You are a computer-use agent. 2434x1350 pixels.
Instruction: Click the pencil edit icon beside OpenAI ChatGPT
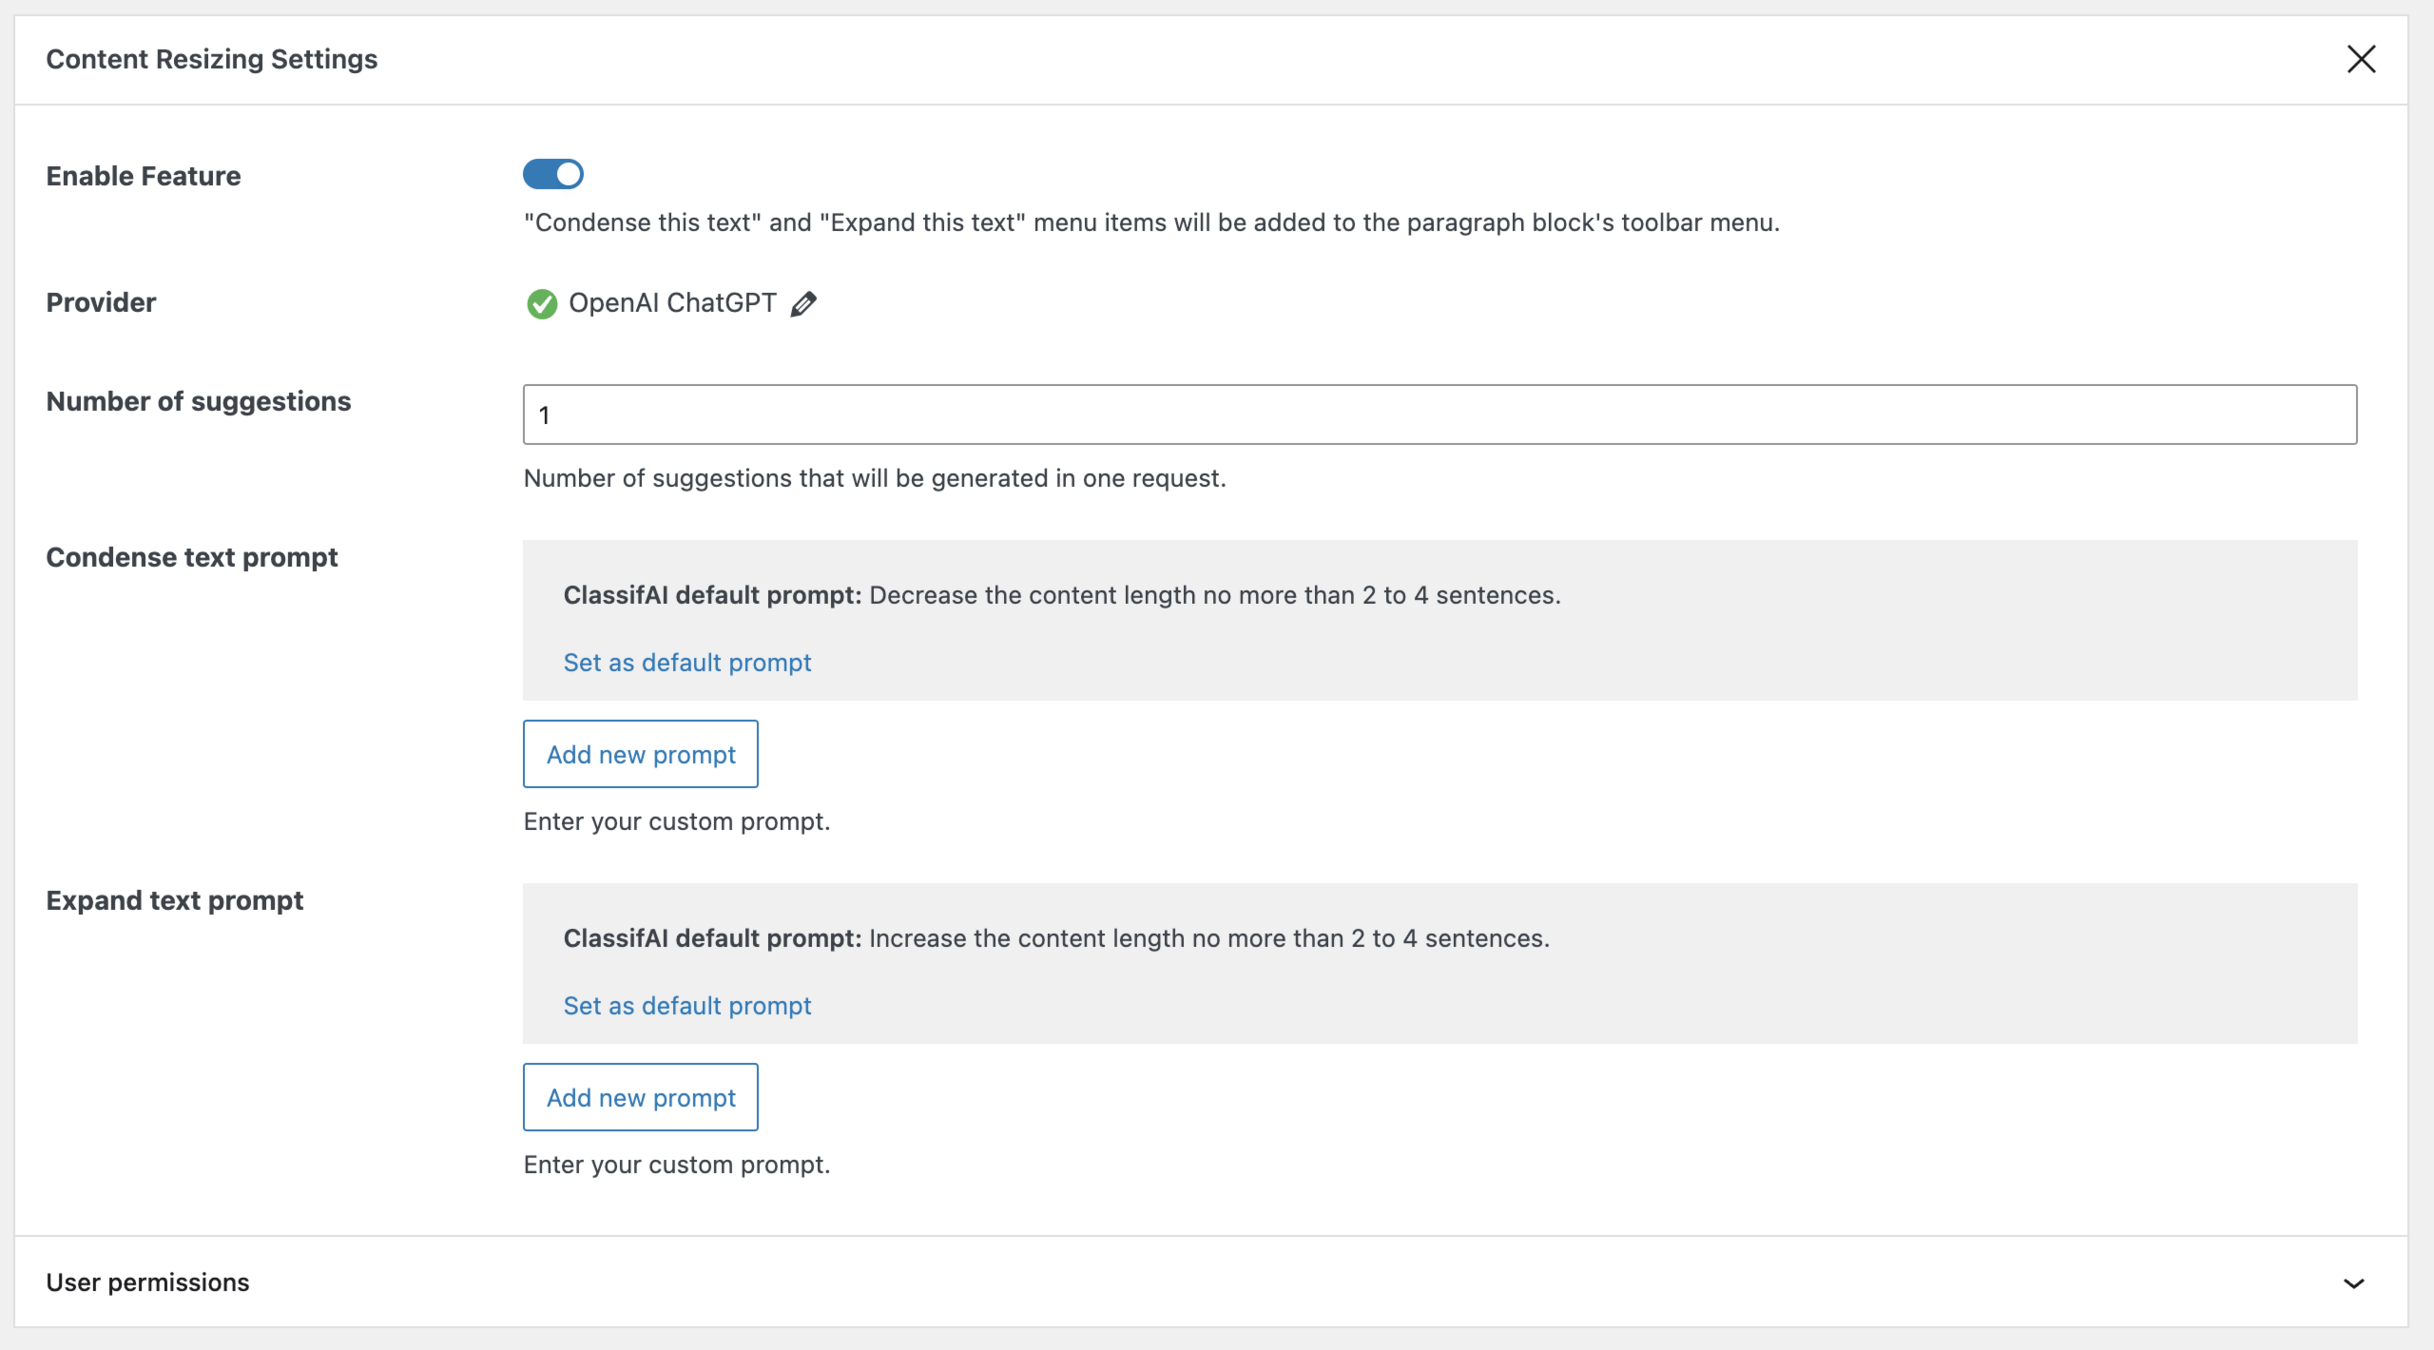tap(803, 304)
